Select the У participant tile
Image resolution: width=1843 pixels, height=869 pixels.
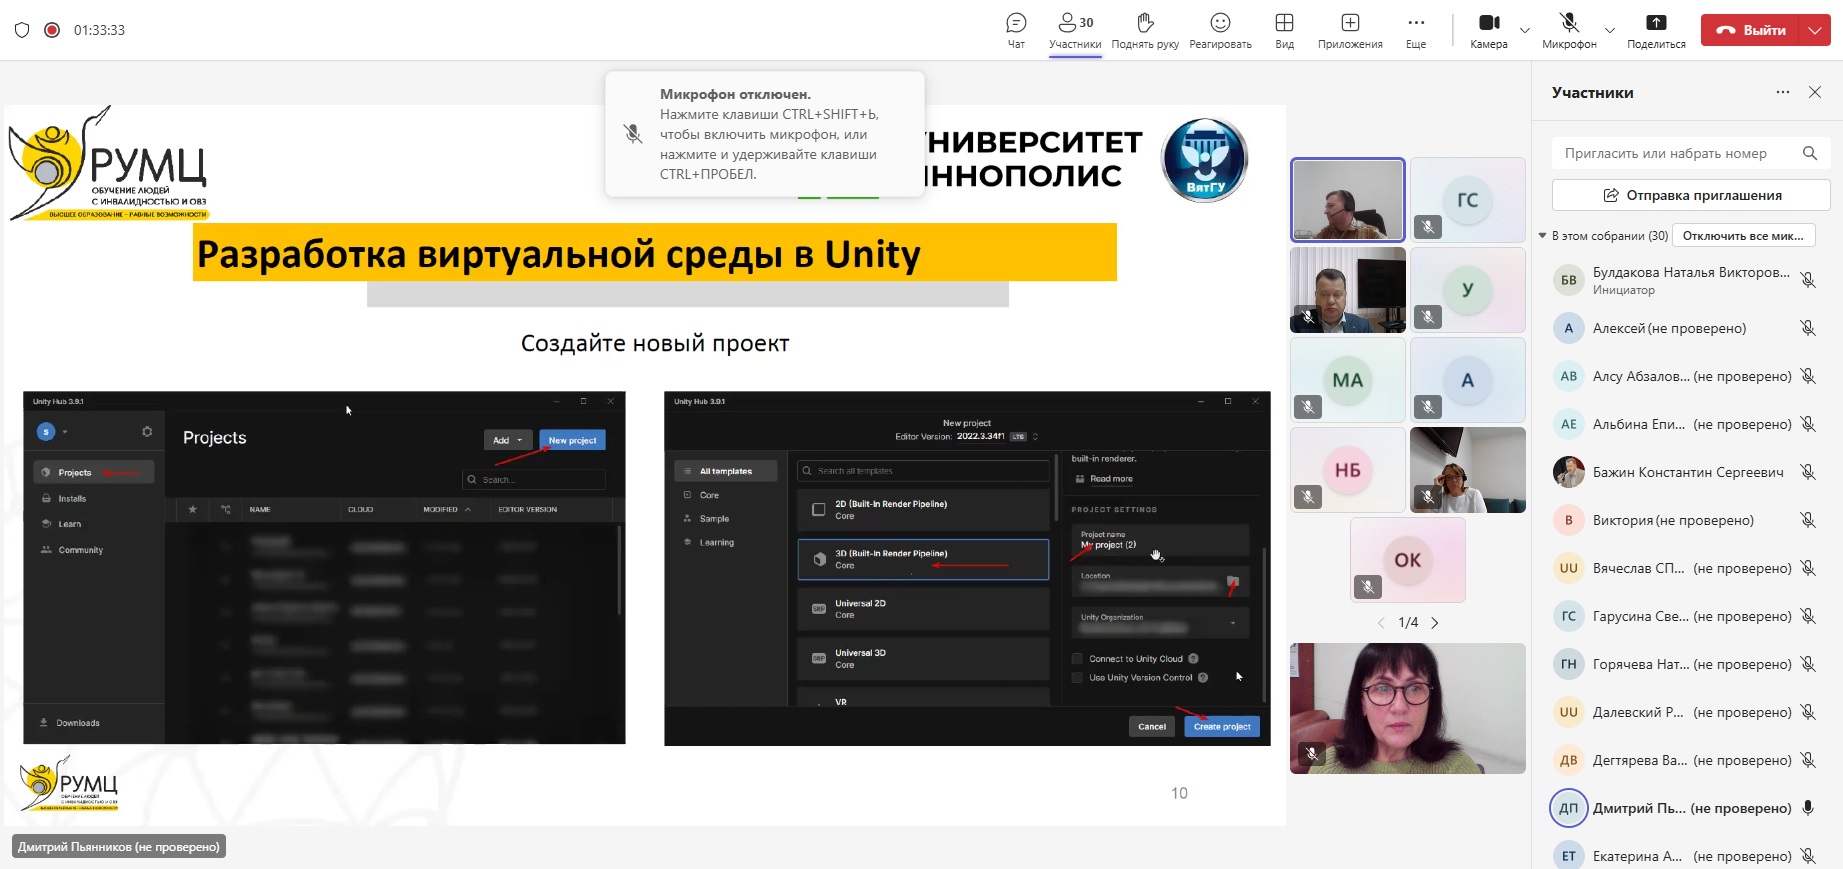[1467, 290]
